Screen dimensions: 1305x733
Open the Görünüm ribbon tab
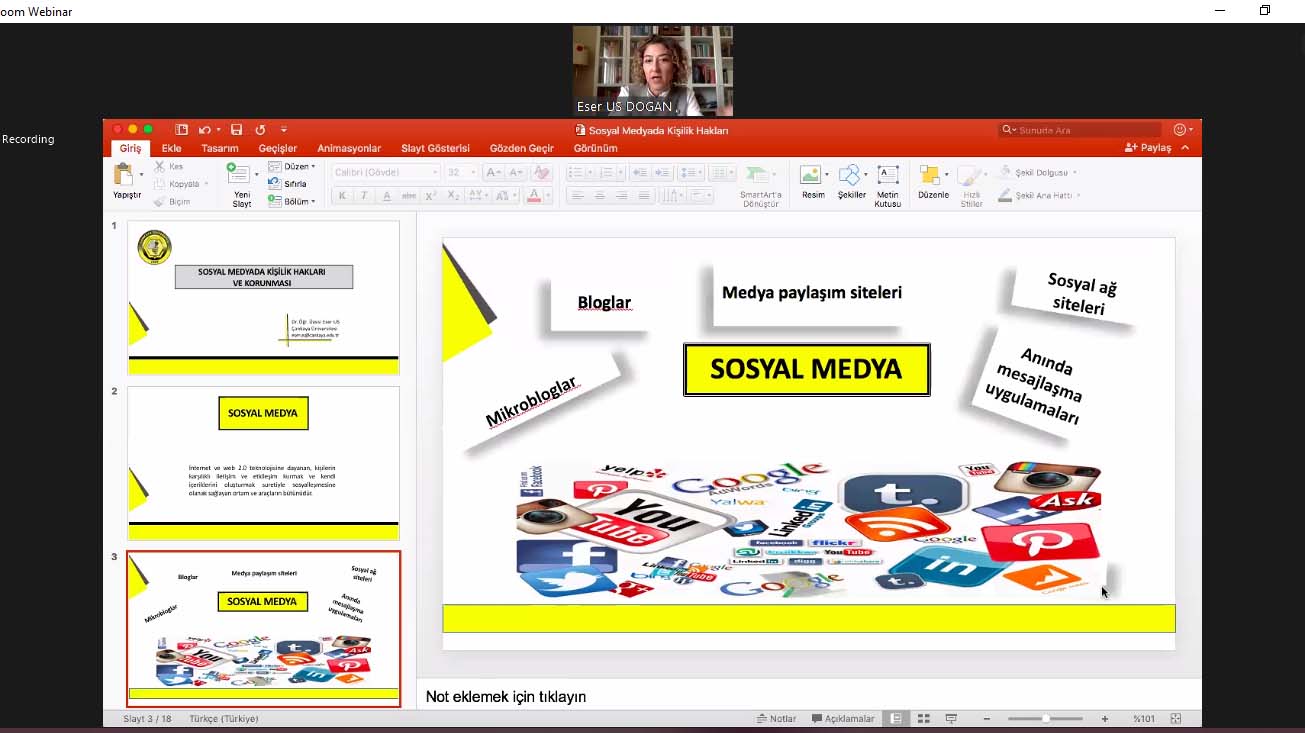point(595,148)
